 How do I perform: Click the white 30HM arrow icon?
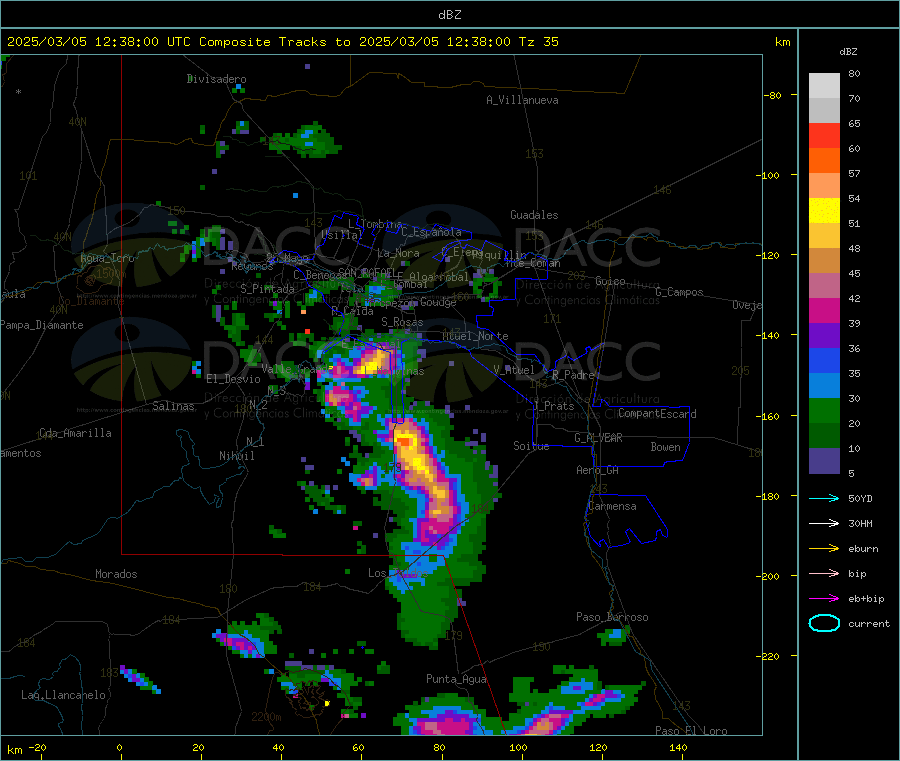[824, 523]
